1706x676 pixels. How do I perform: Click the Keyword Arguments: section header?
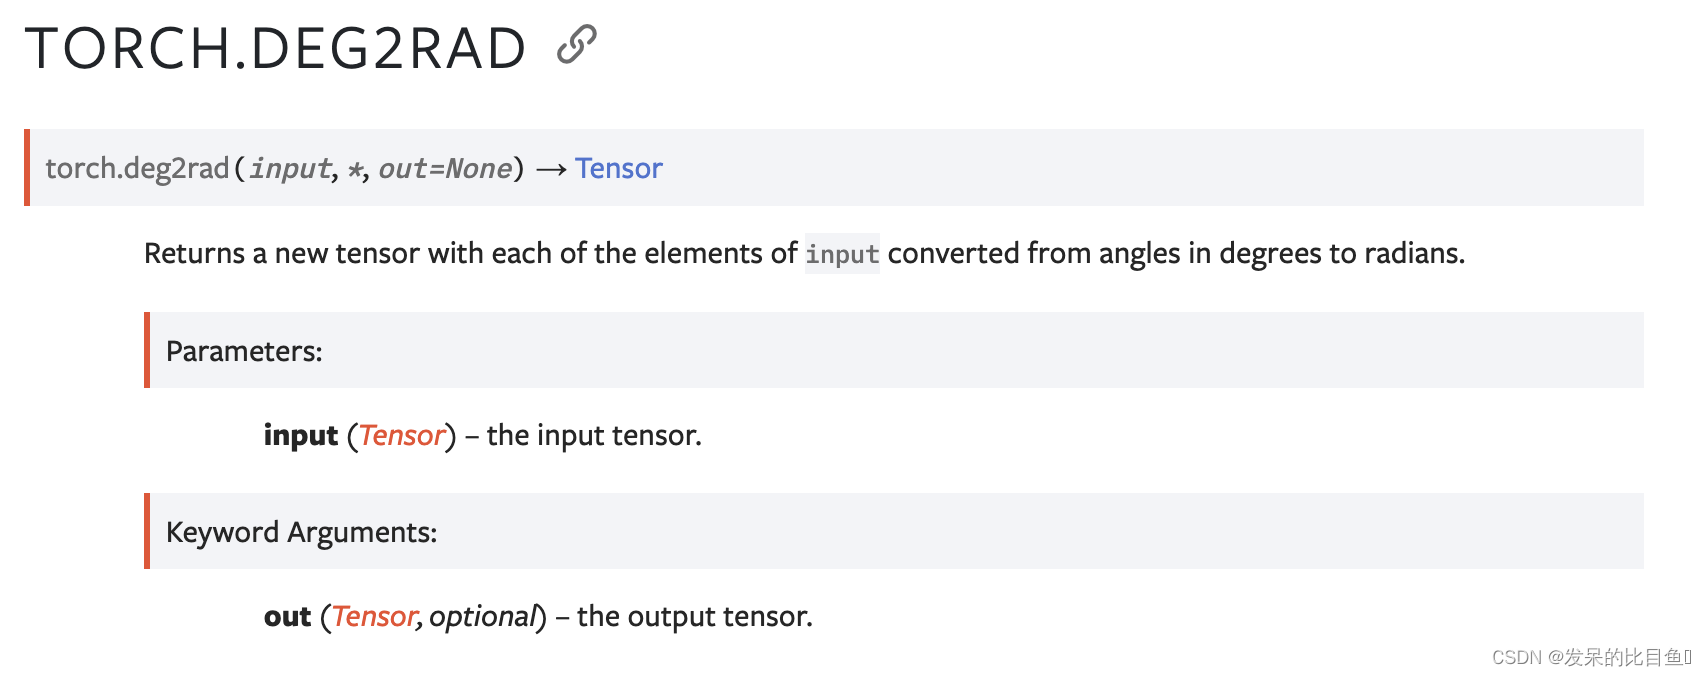[301, 532]
